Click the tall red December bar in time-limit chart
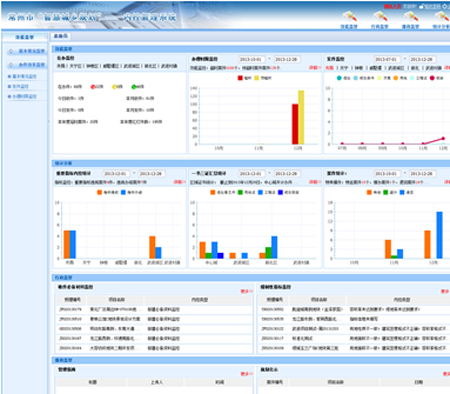450x394 pixels. tap(295, 124)
